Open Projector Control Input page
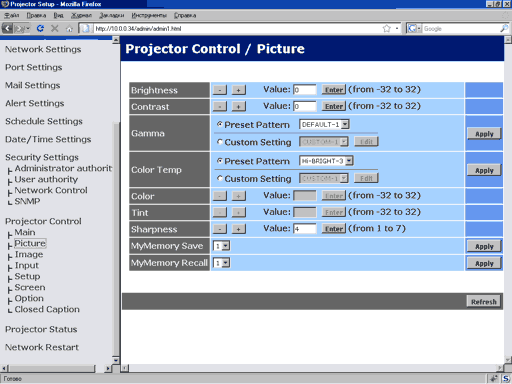This screenshot has height=384, width=512. pos(27,265)
